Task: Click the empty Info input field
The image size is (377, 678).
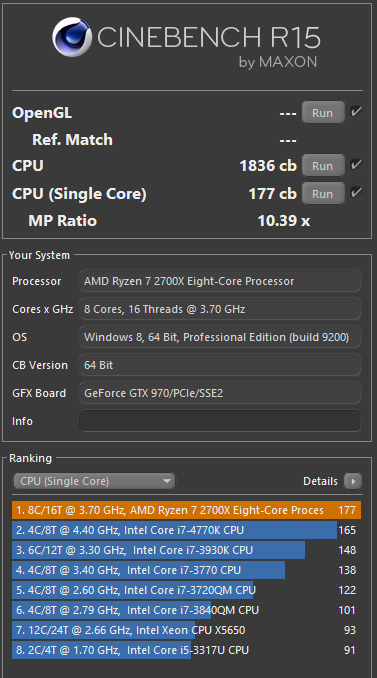Action: click(x=220, y=421)
